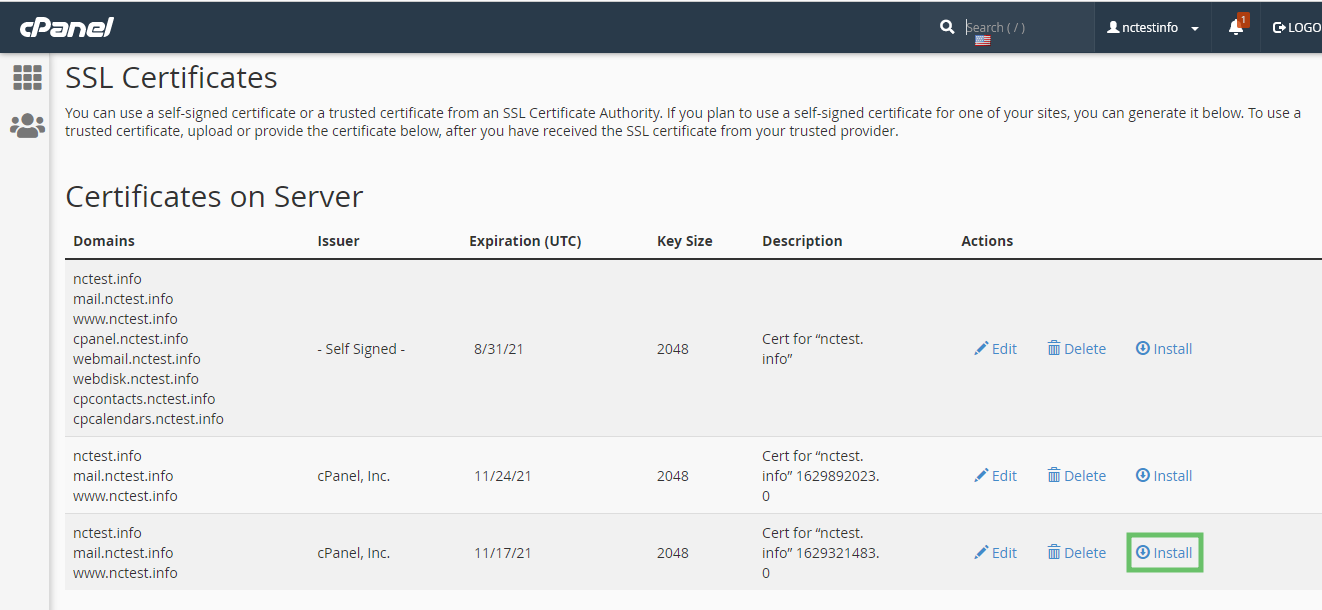Edit the cPanel-issued certificate expiring 11/24/21
This screenshot has width=1322, height=610.
coord(995,475)
